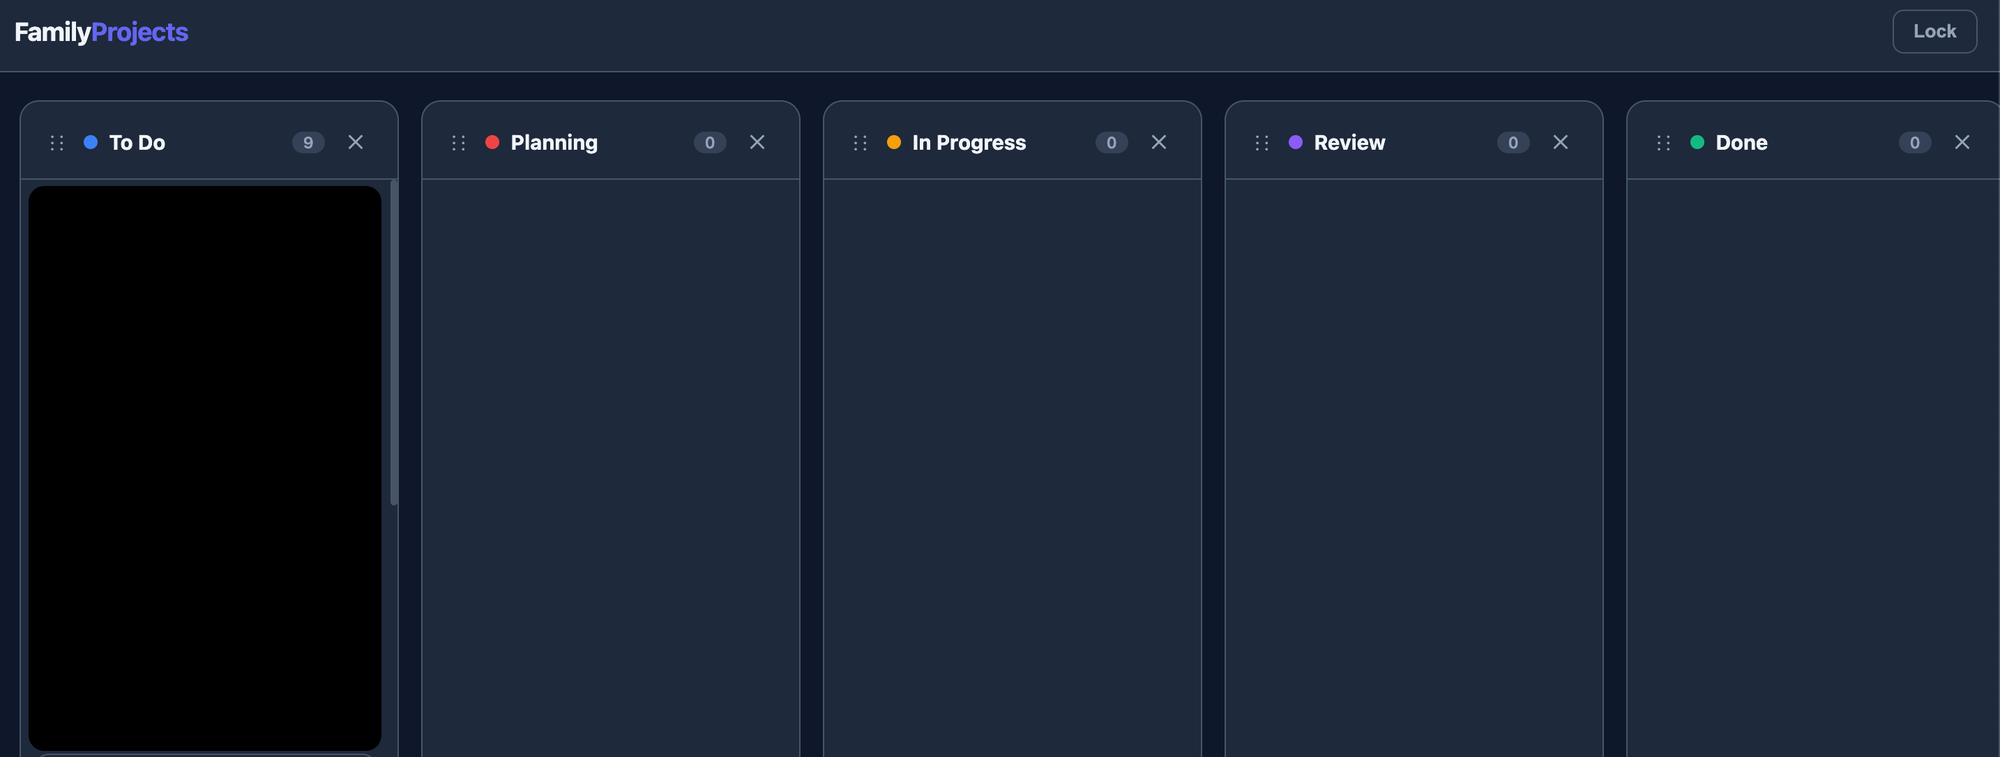Close the Review column

(x=1560, y=142)
